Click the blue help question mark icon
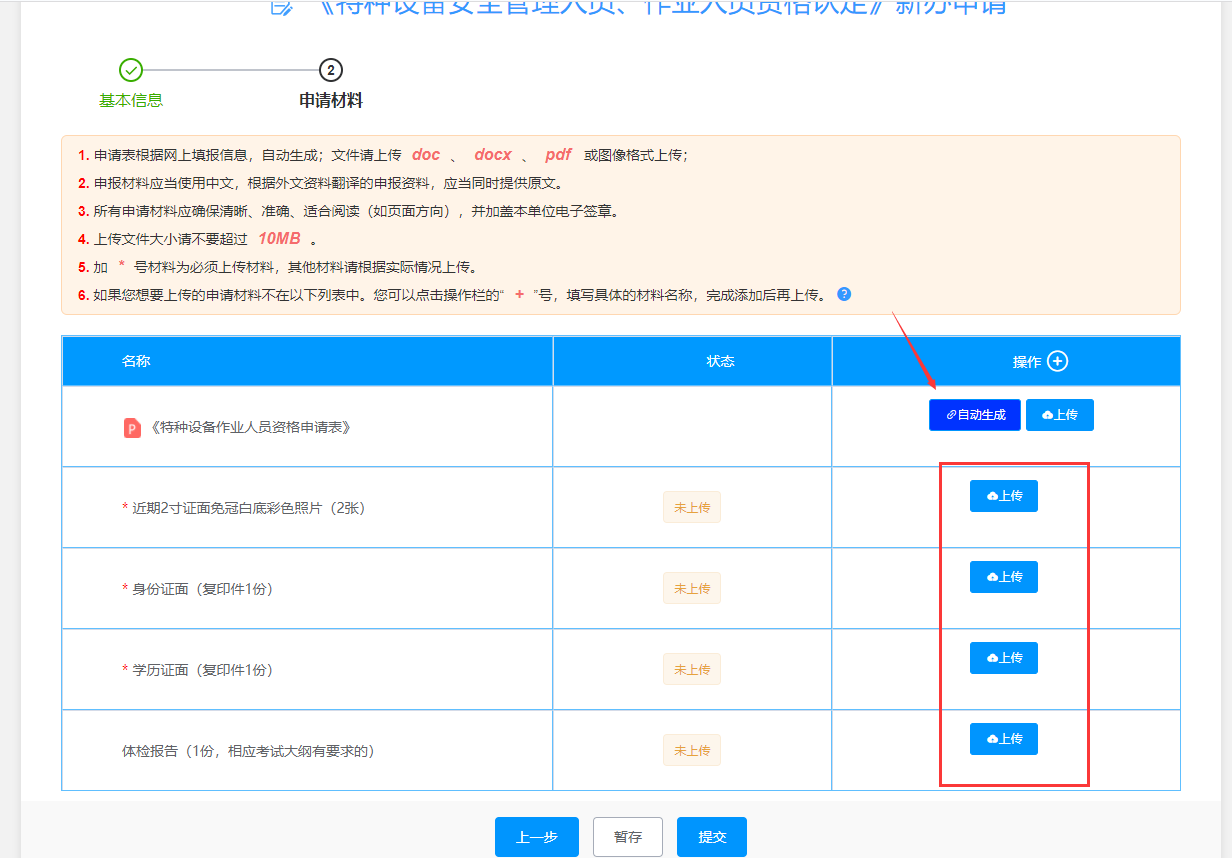1232x858 pixels. (844, 294)
